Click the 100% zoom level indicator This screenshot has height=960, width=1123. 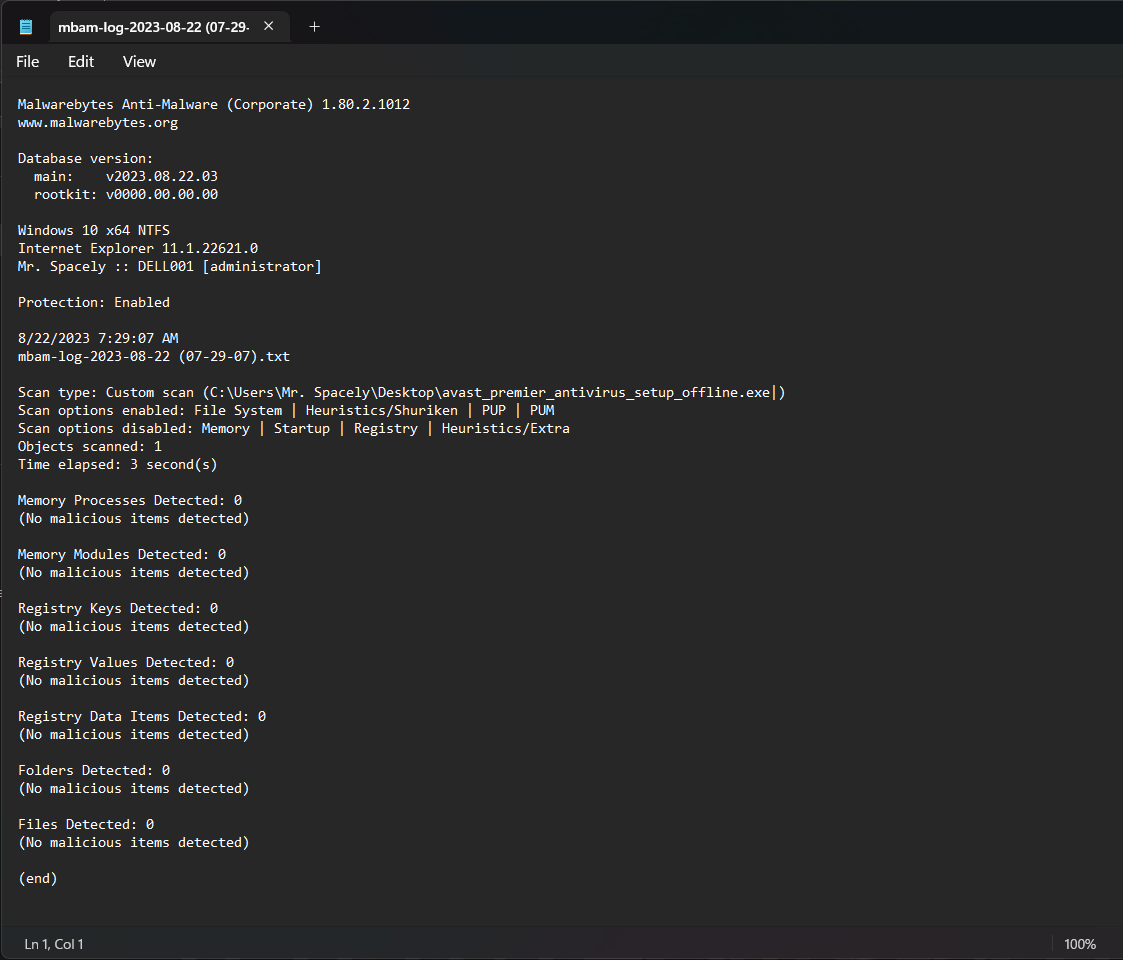tap(1080, 944)
